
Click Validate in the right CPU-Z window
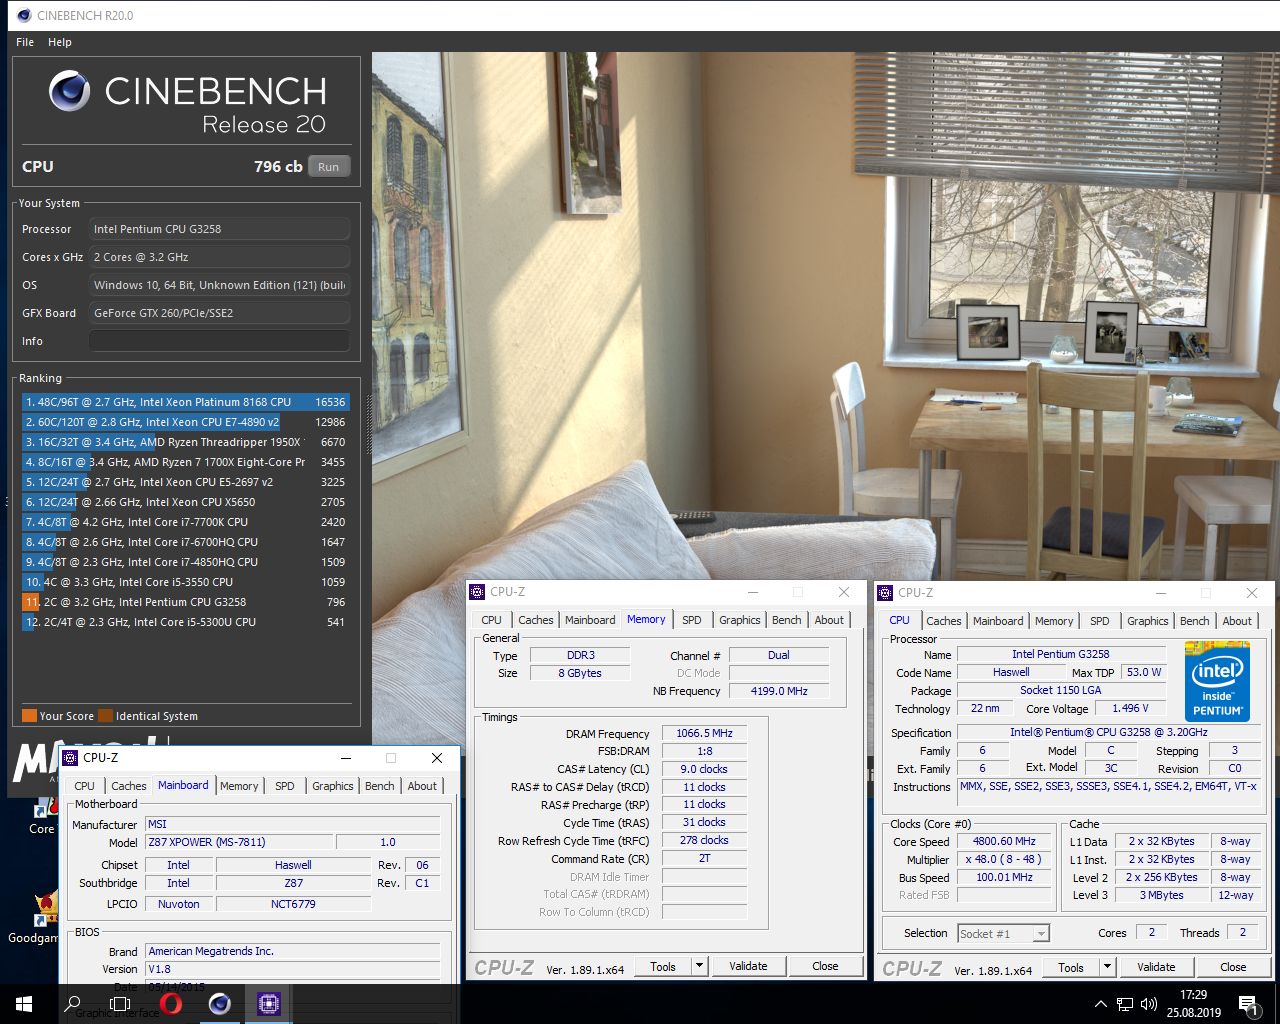[1156, 967]
